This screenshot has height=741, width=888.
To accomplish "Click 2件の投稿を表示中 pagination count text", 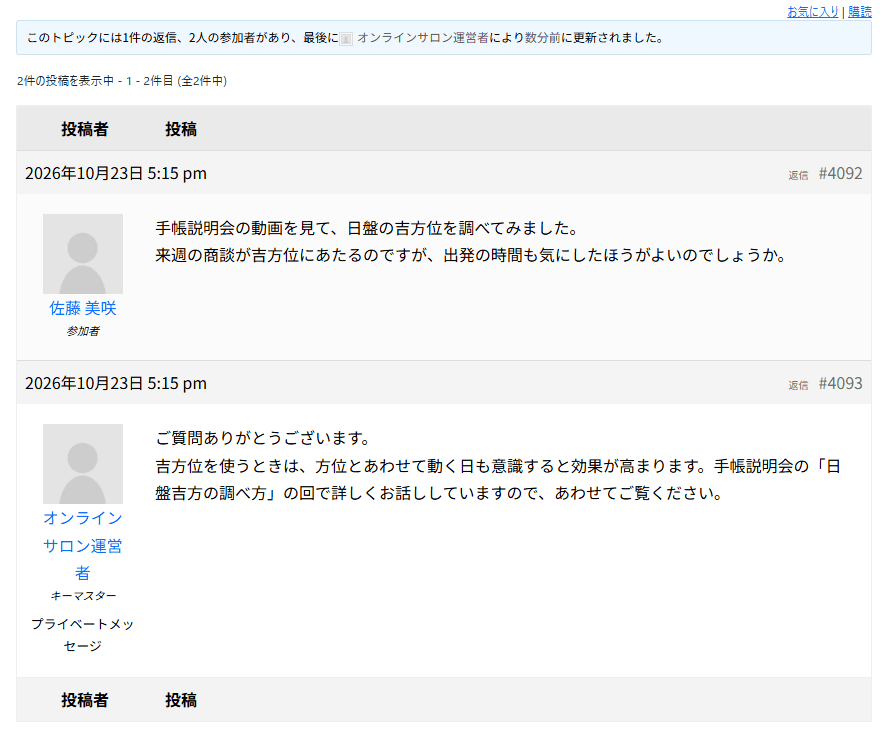I will tap(122, 81).
